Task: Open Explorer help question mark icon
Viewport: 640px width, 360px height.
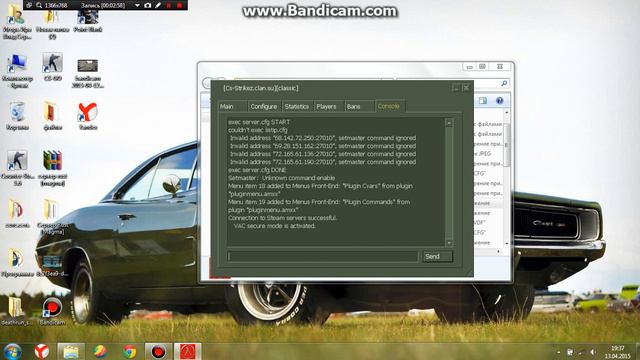Action: coord(500,100)
